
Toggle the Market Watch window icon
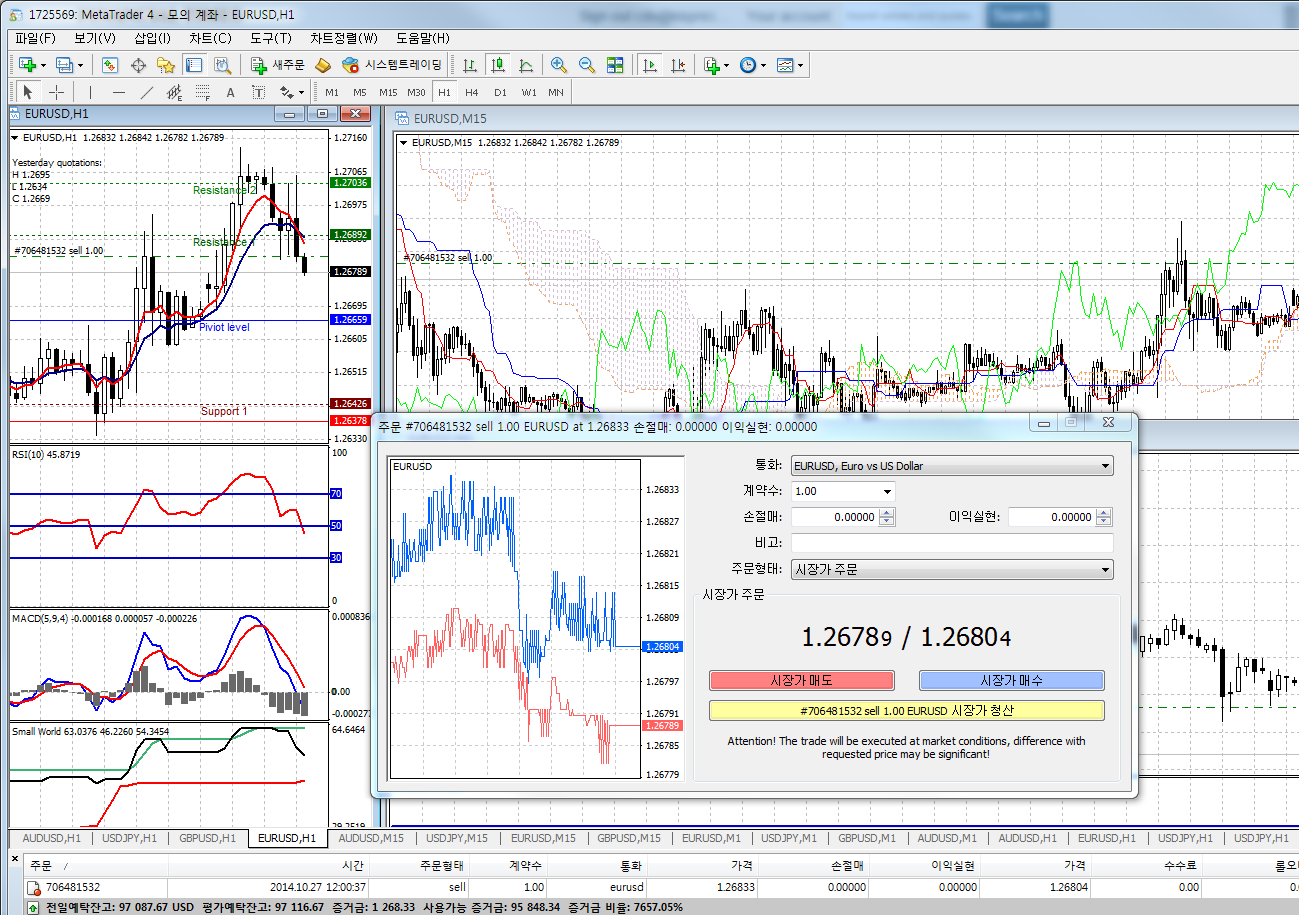pos(110,65)
